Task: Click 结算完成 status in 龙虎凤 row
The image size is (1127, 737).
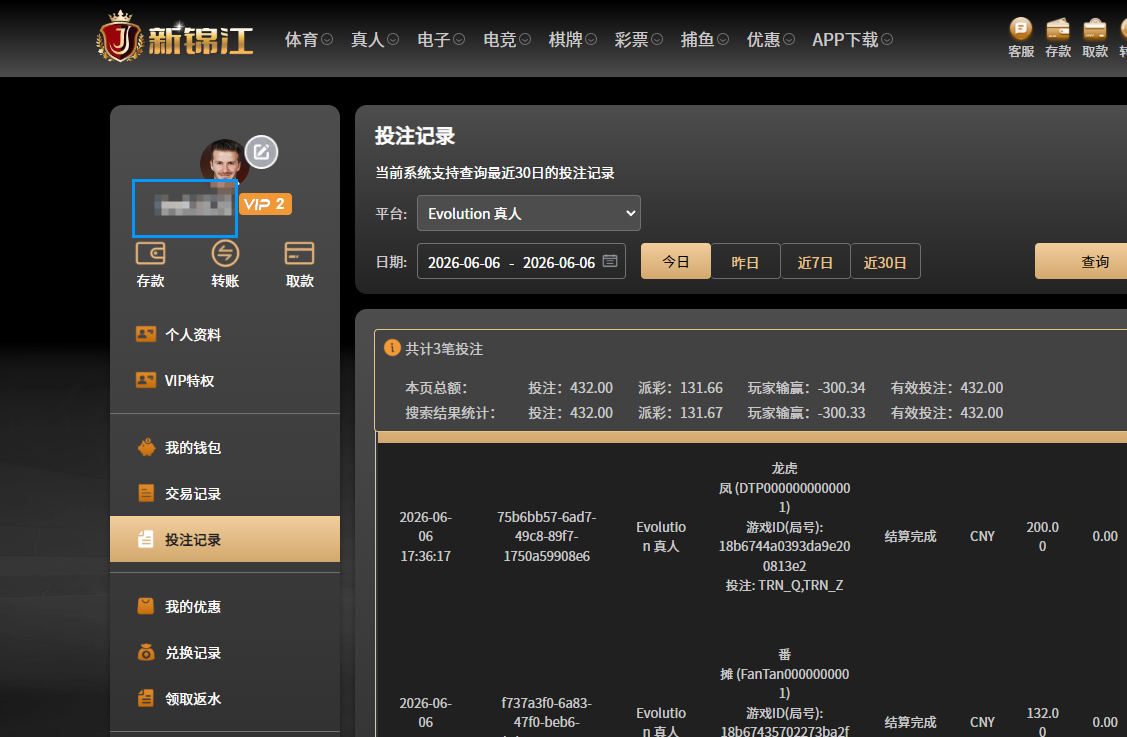Action: [x=910, y=536]
